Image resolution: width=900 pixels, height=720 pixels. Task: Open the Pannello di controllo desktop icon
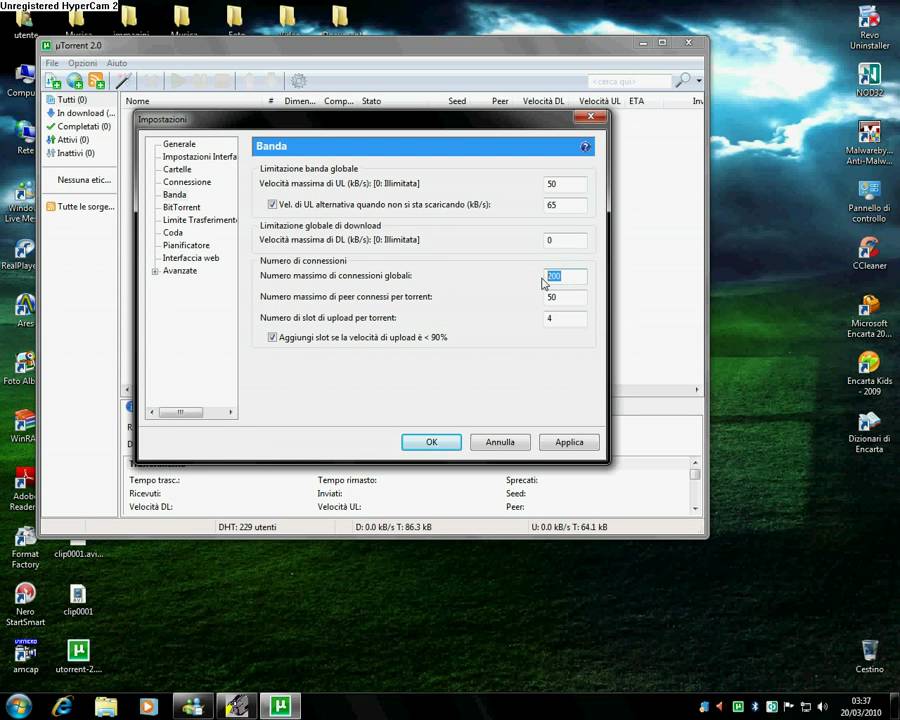pyautogui.click(x=869, y=201)
